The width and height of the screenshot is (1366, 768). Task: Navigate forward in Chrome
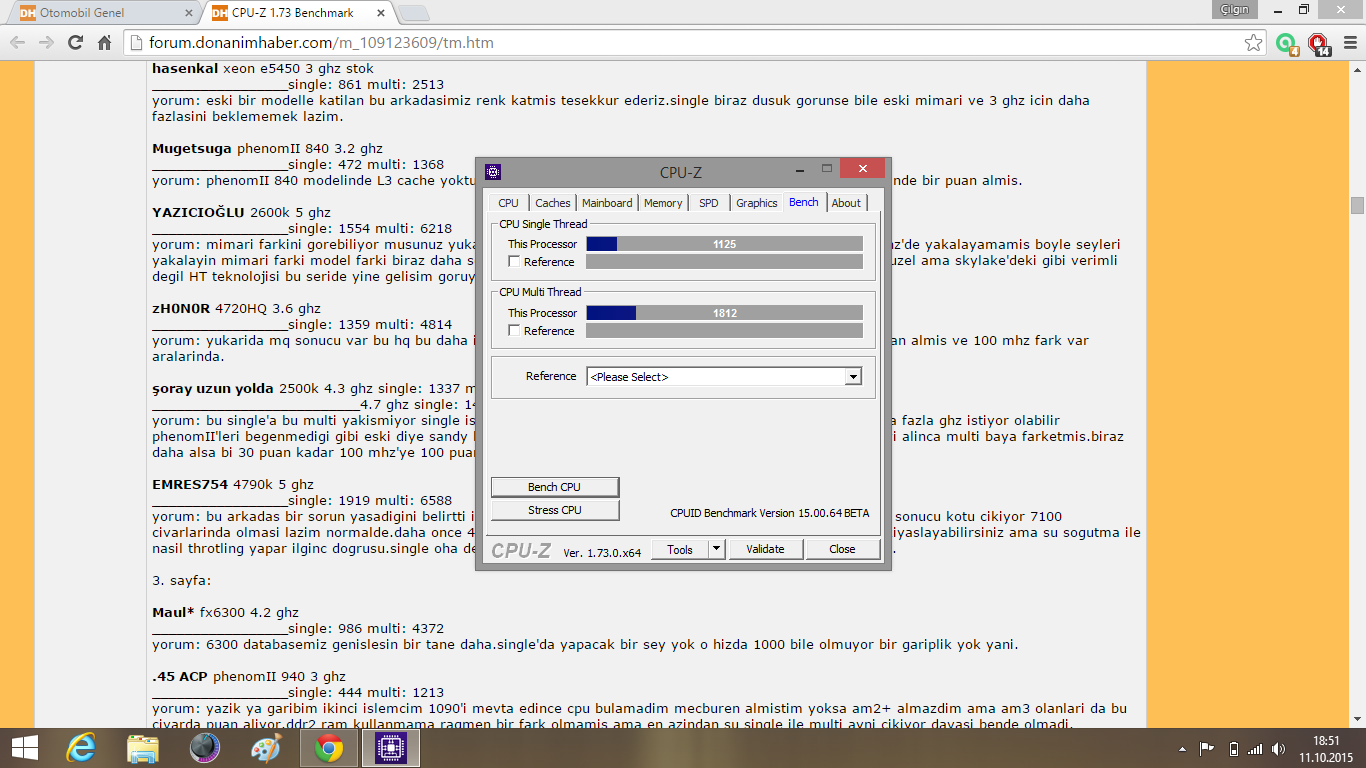click(x=46, y=43)
